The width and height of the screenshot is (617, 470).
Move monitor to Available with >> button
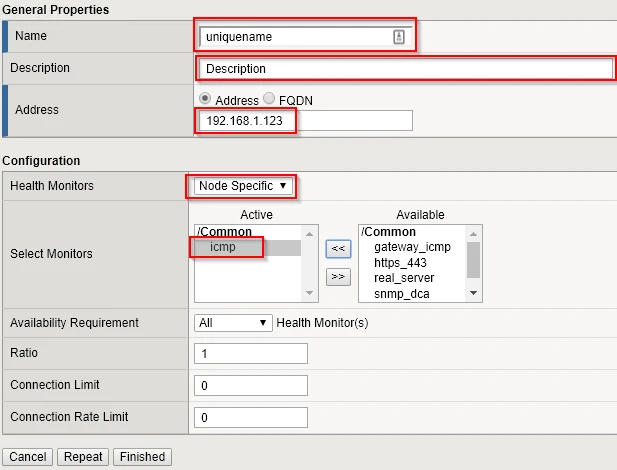pyautogui.click(x=338, y=275)
